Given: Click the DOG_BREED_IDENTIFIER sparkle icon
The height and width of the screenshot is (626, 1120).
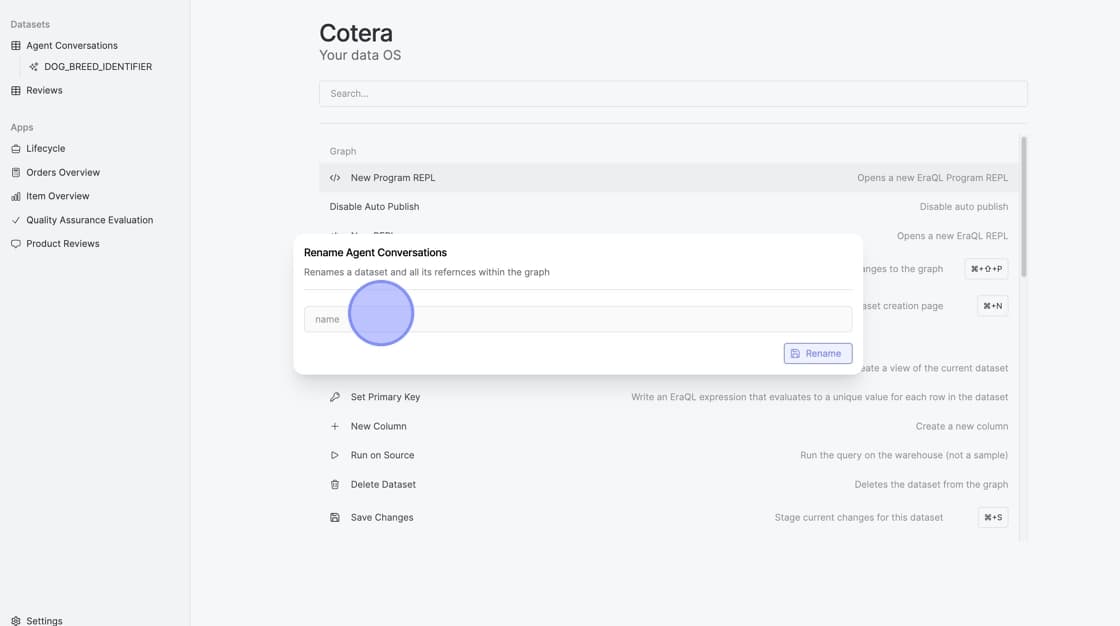Looking at the screenshot, I should [34, 67].
